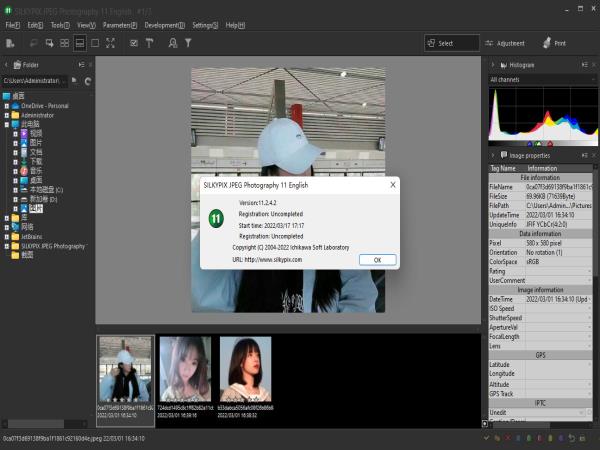The width and height of the screenshot is (600, 450).
Task: Open the View menu
Action: pyautogui.click(x=86, y=25)
